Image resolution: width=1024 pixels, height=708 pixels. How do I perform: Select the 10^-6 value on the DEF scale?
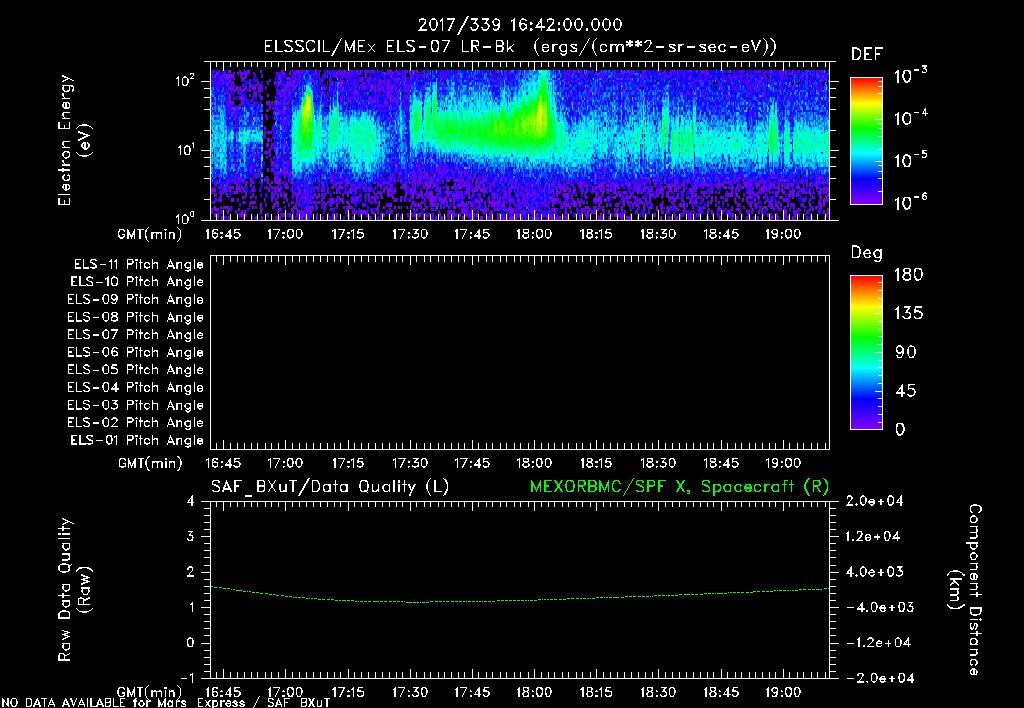click(910, 202)
